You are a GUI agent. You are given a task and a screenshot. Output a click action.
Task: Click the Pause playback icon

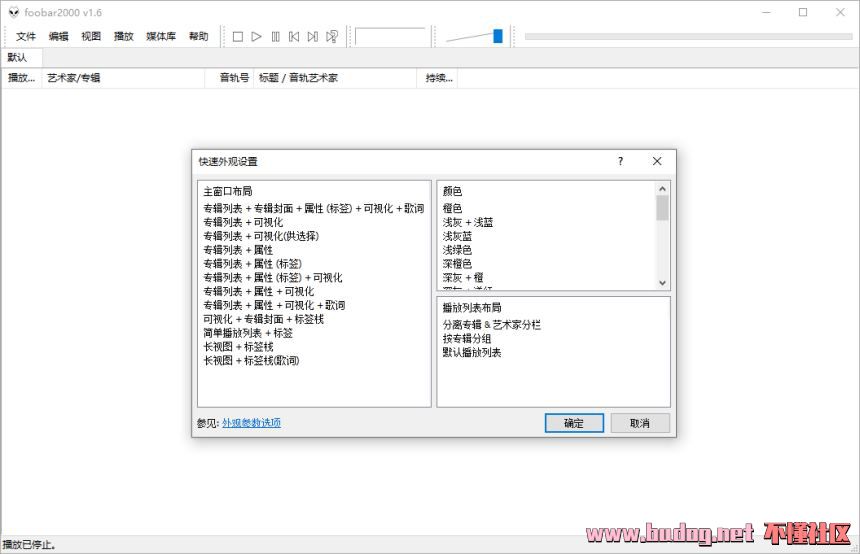275,37
